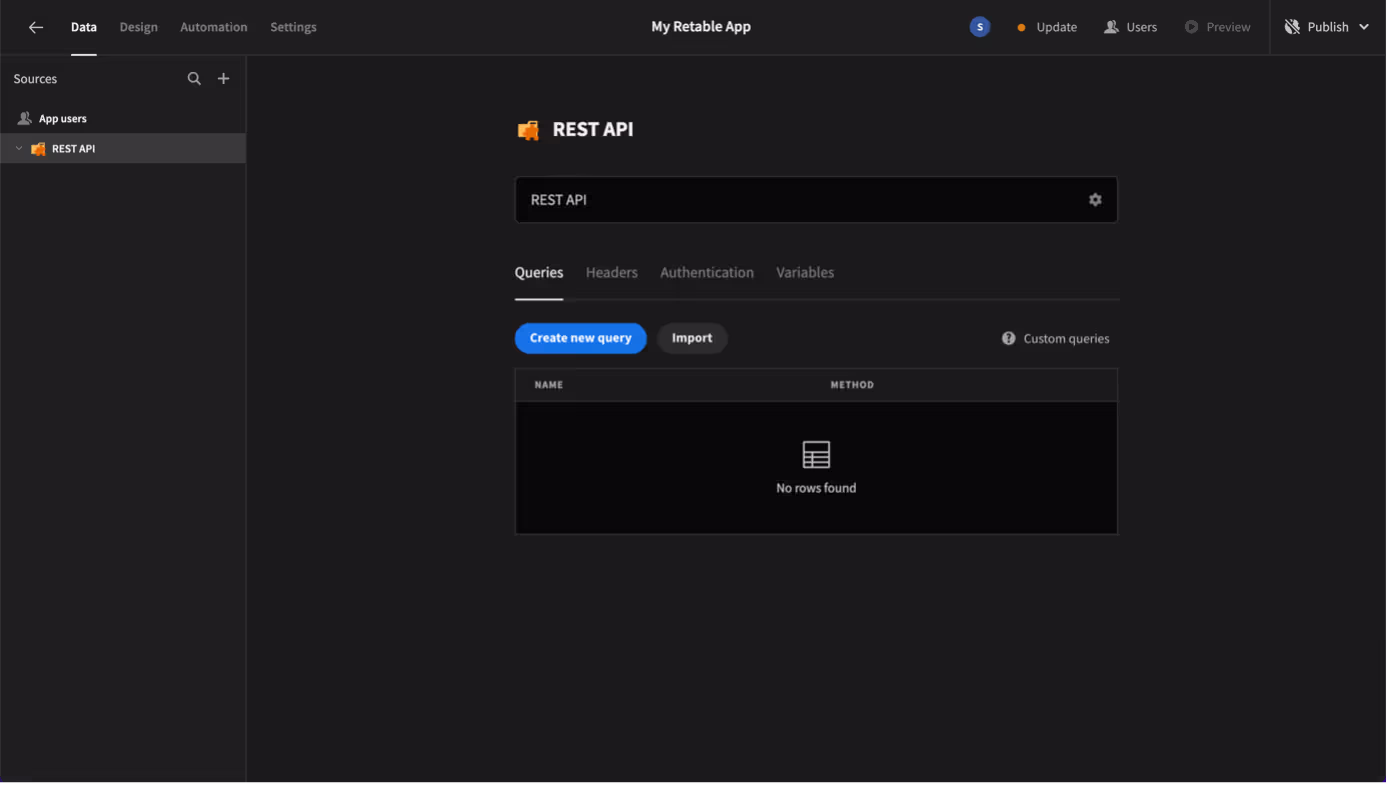
Task: Click the NAME column header
Action: [x=549, y=385]
